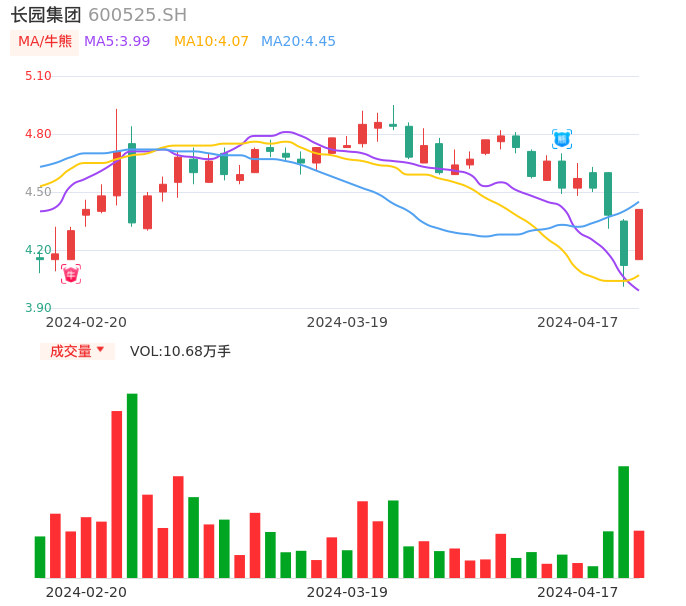686x606 pixels.
Task: Click the 2024-03-19 date label under the price chart
Action: click(347, 322)
